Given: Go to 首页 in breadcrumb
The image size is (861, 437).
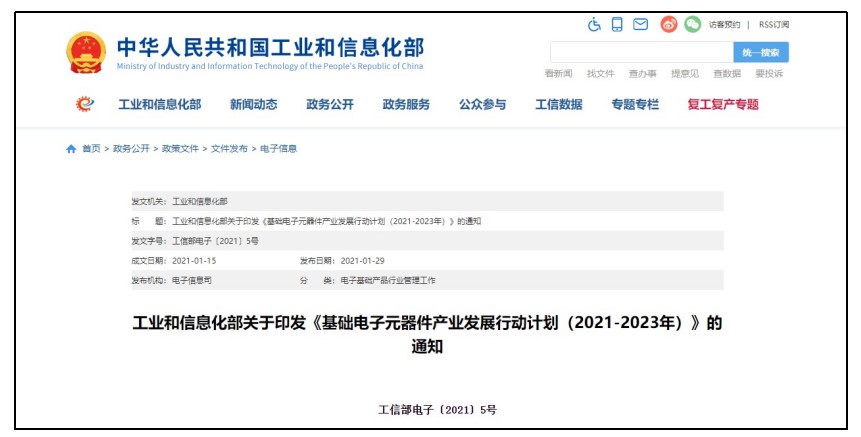Looking at the screenshot, I should click(91, 149).
